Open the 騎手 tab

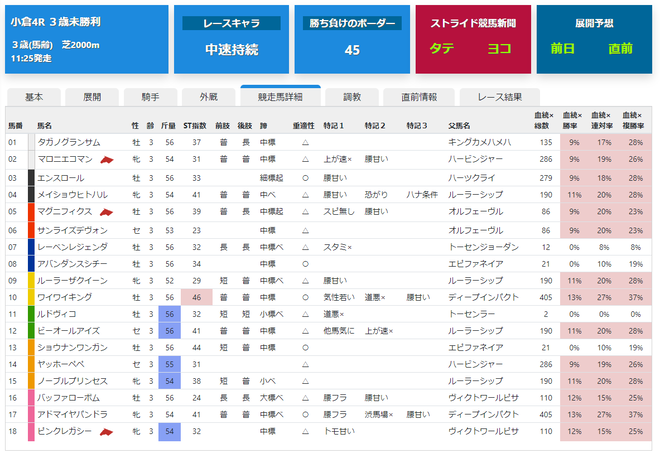pyautogui.click(x=150, y=97)
